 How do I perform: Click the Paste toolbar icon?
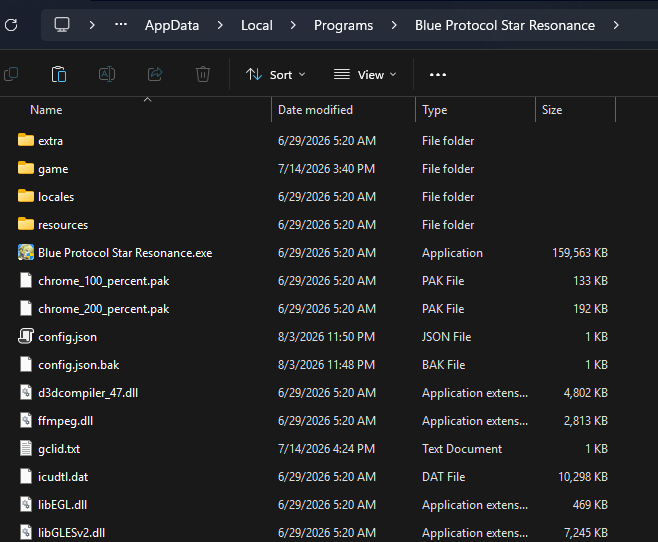tap(59, 74)
